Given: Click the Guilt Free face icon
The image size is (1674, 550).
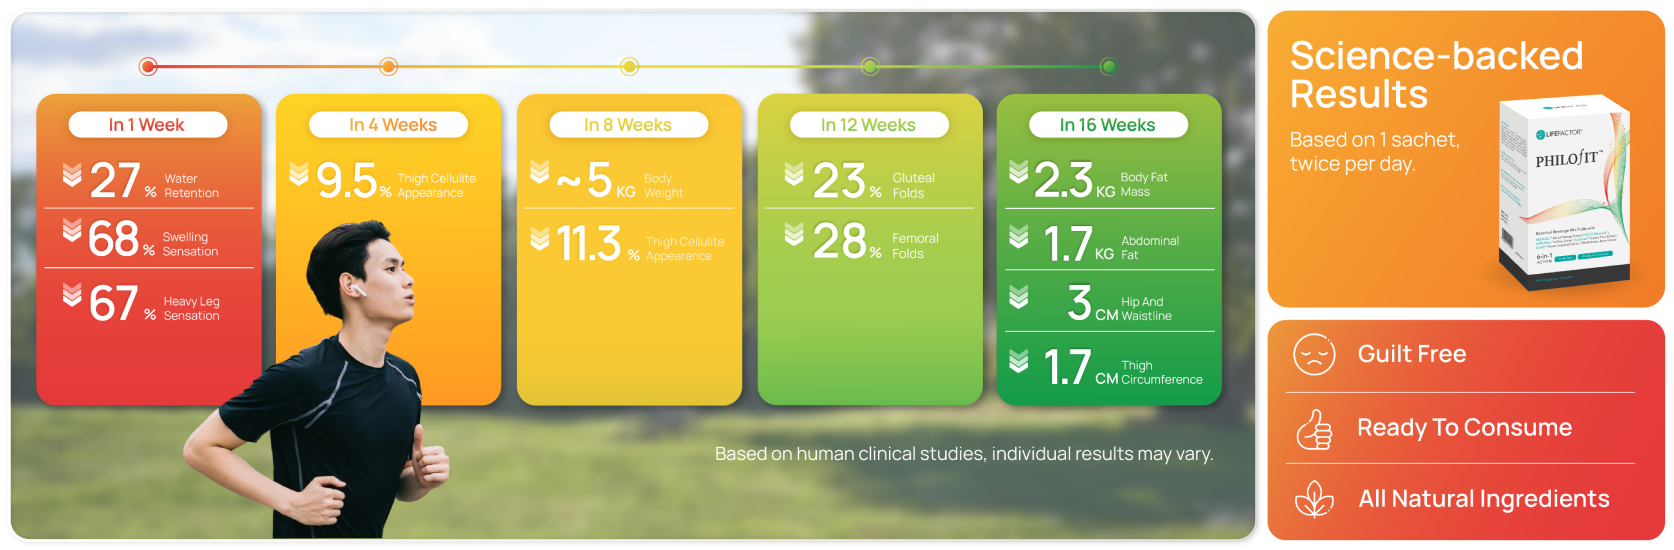Looking at the screenshot, I should point(1314,355).
